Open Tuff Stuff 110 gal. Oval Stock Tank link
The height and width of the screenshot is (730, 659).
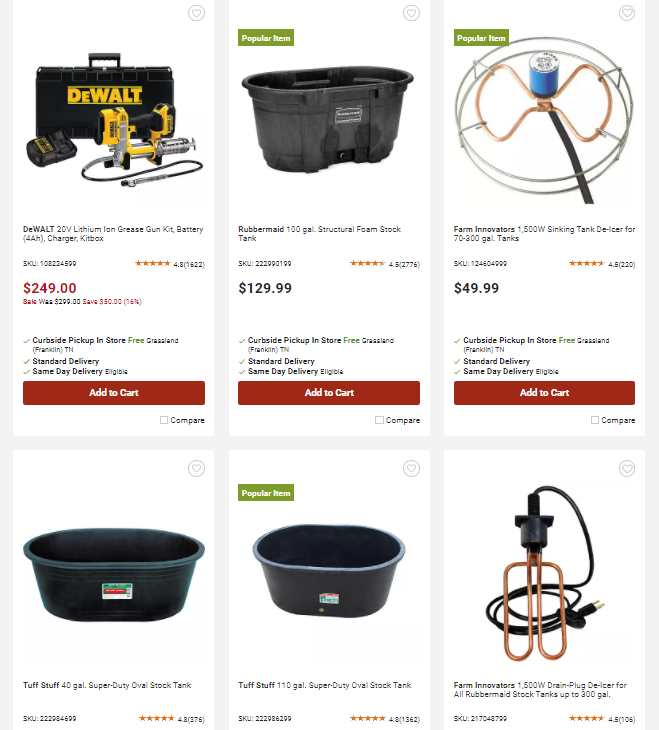[325, 685]
